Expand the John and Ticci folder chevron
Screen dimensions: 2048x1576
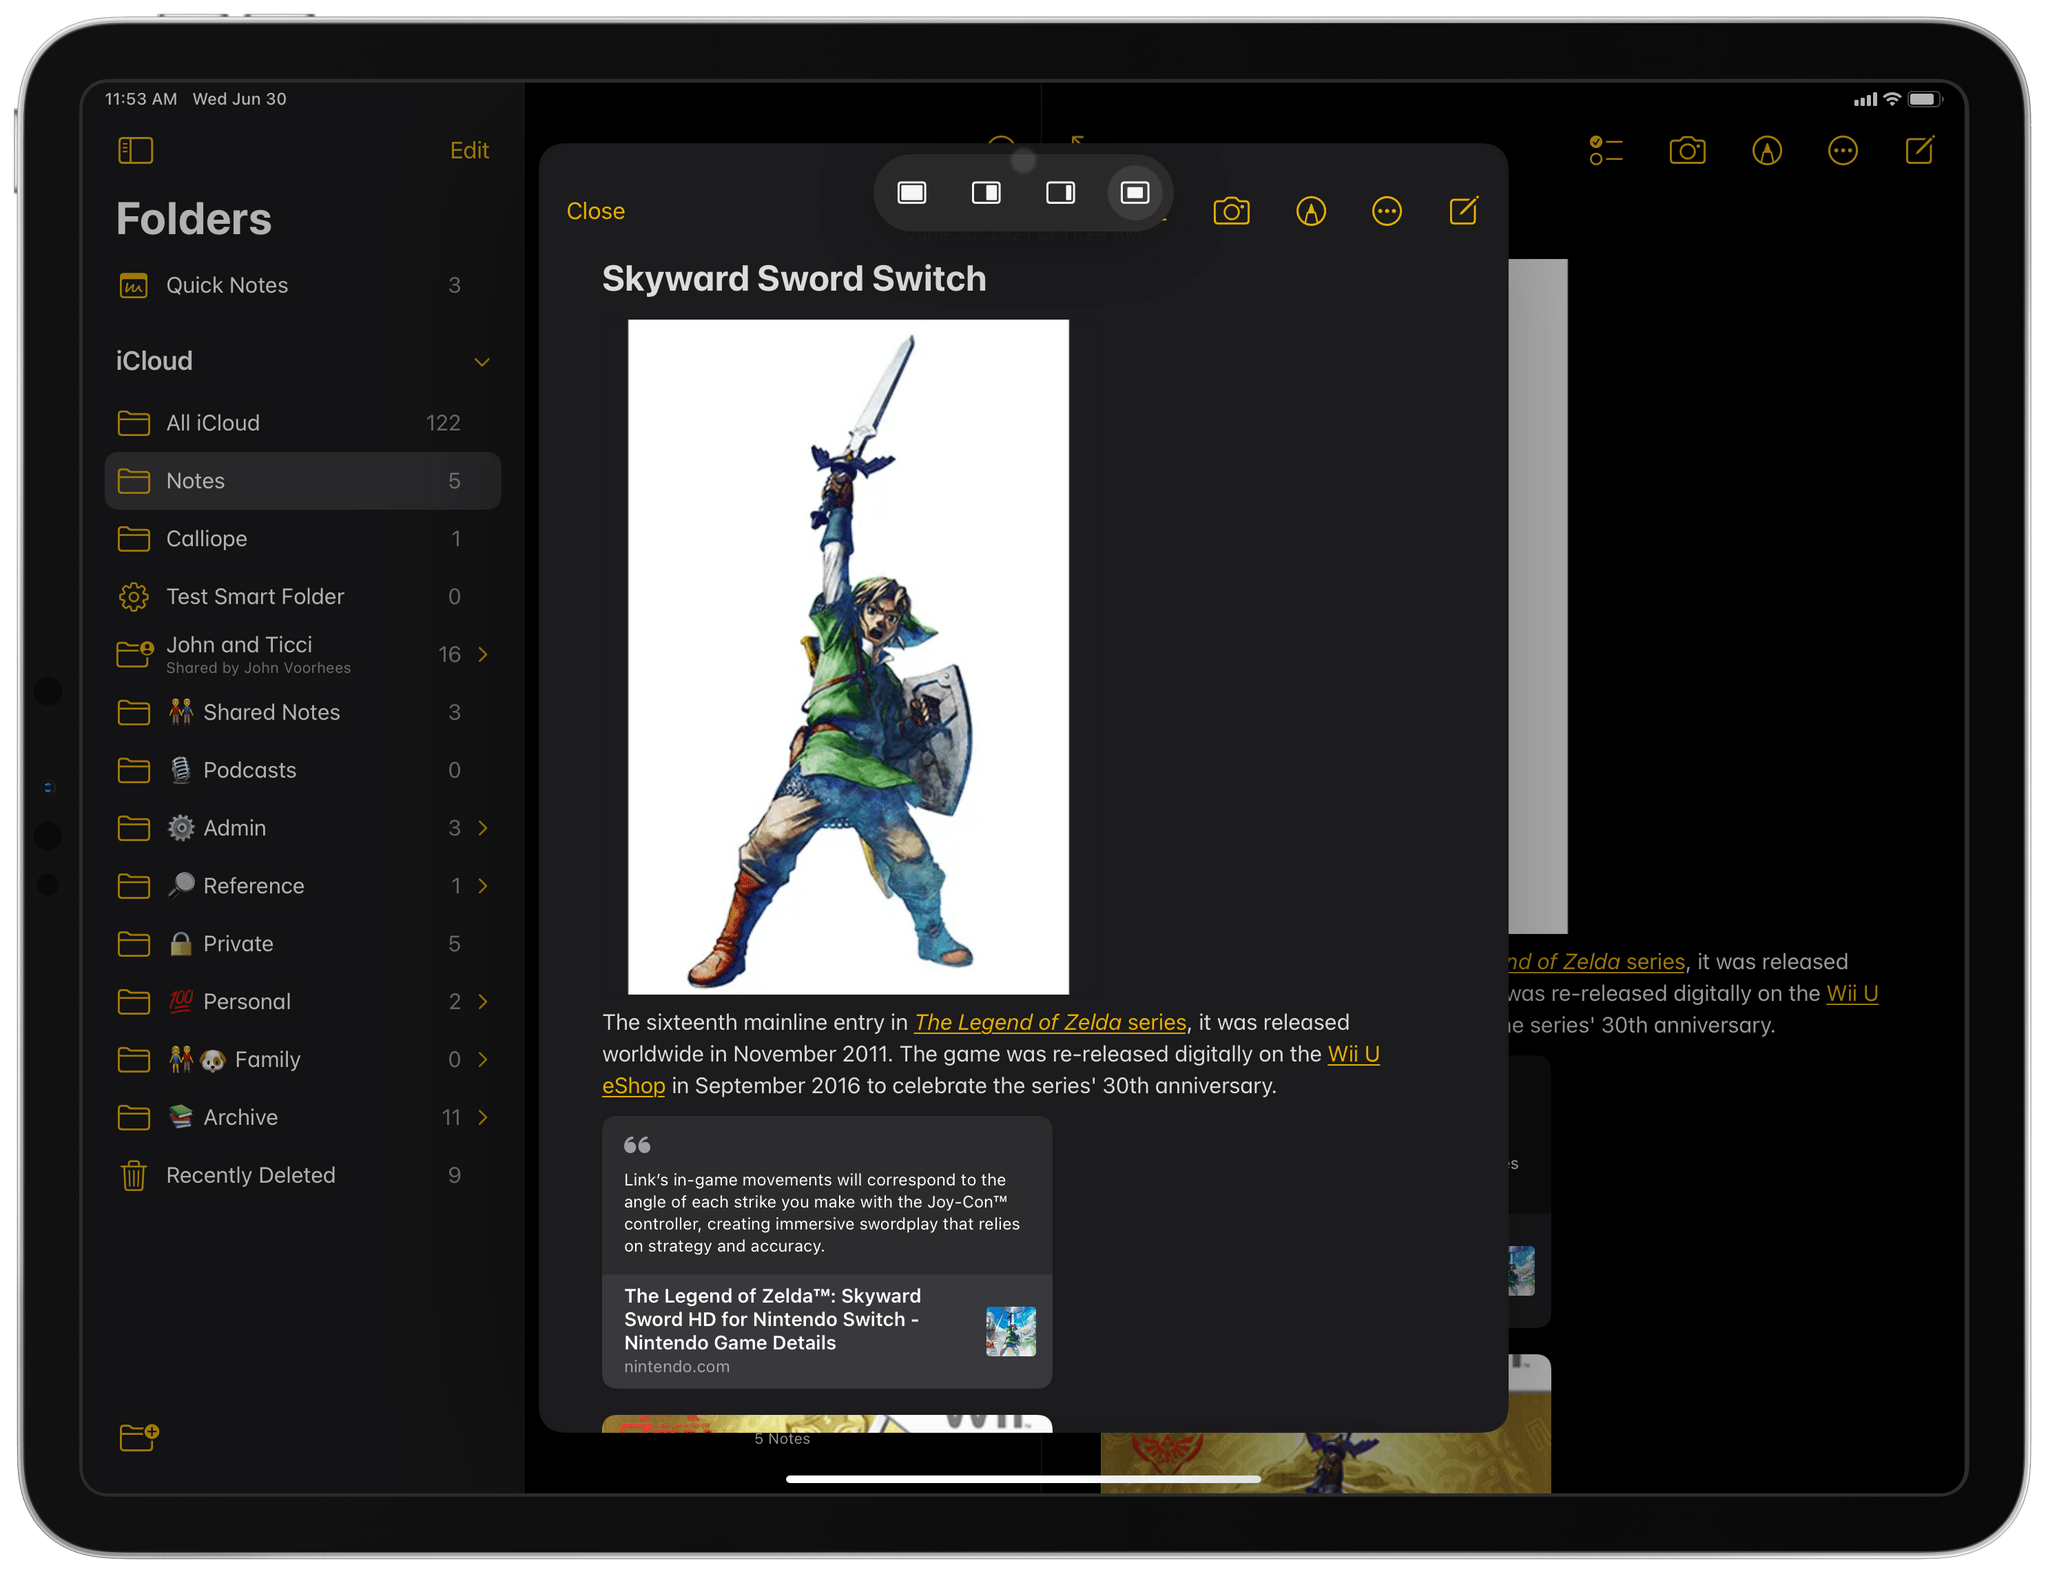click(x=483, y=654)
